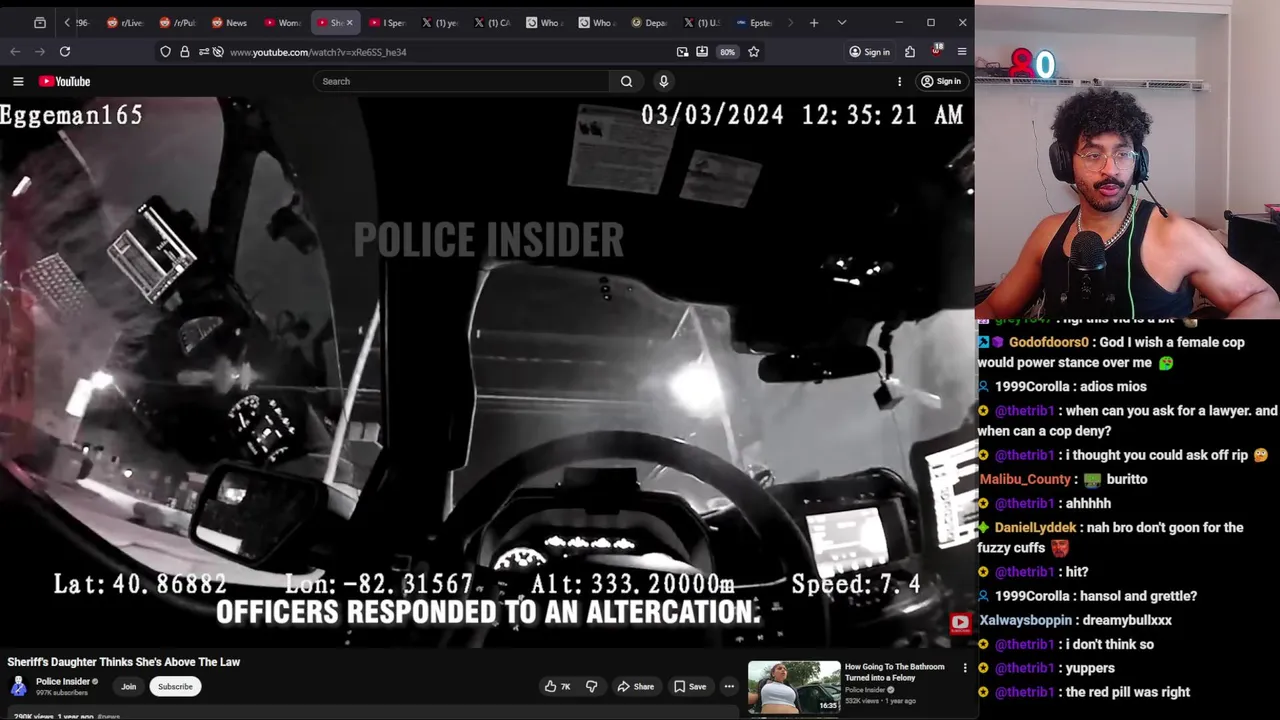Start voice search with the microphone icon

pyautogui.click(x=663, y=81)
